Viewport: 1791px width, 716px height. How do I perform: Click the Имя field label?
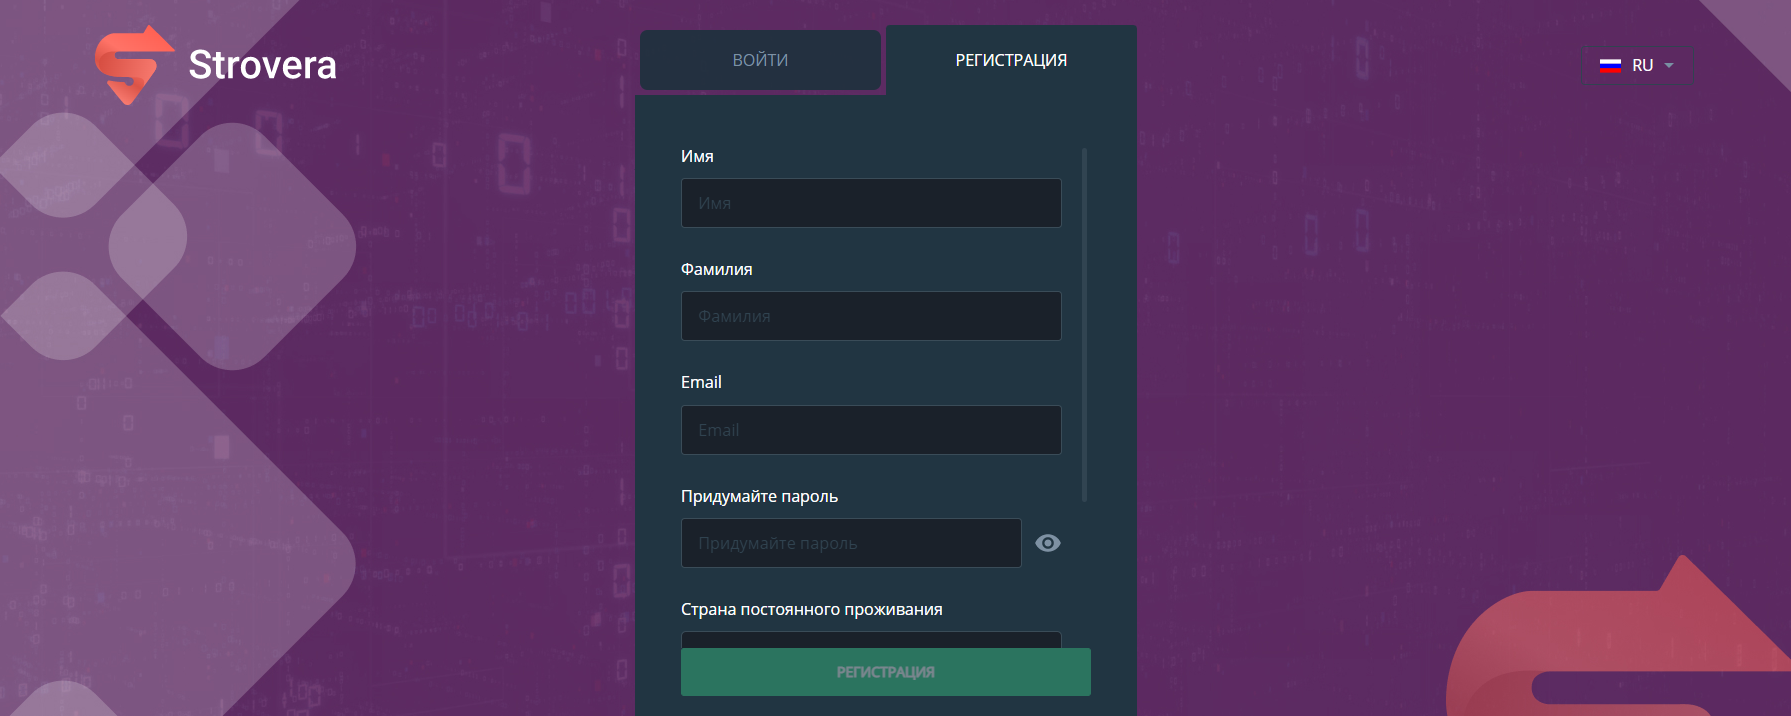[x=697, y=157]
